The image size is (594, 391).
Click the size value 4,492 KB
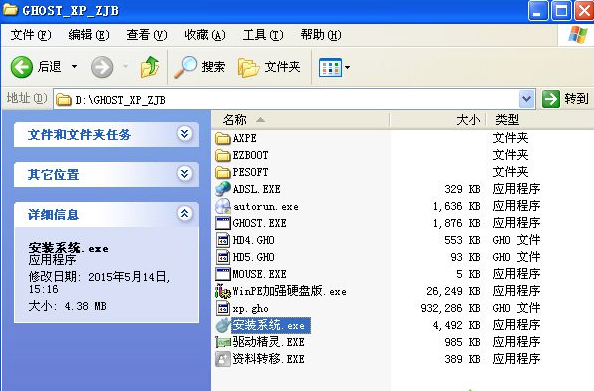pos(456,325)
